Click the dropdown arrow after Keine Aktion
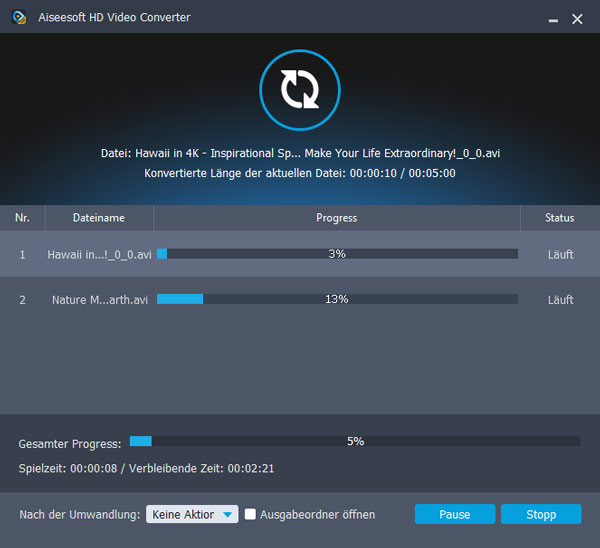600x548 pixels. 229,515
